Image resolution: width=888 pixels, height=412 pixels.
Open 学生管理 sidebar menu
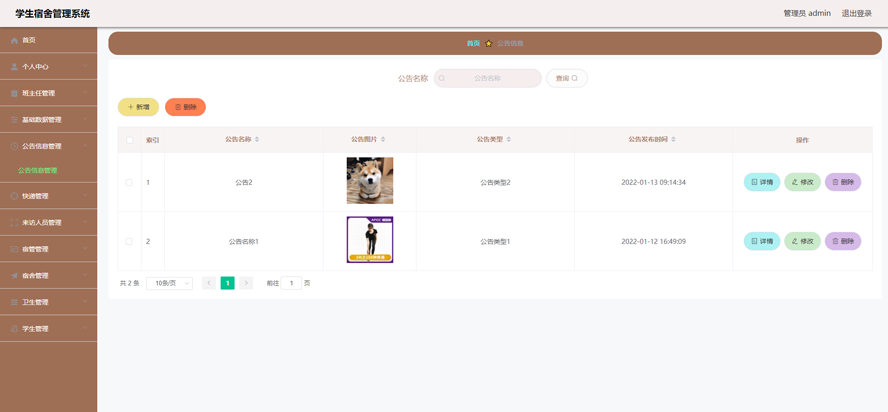coord(49,329)
